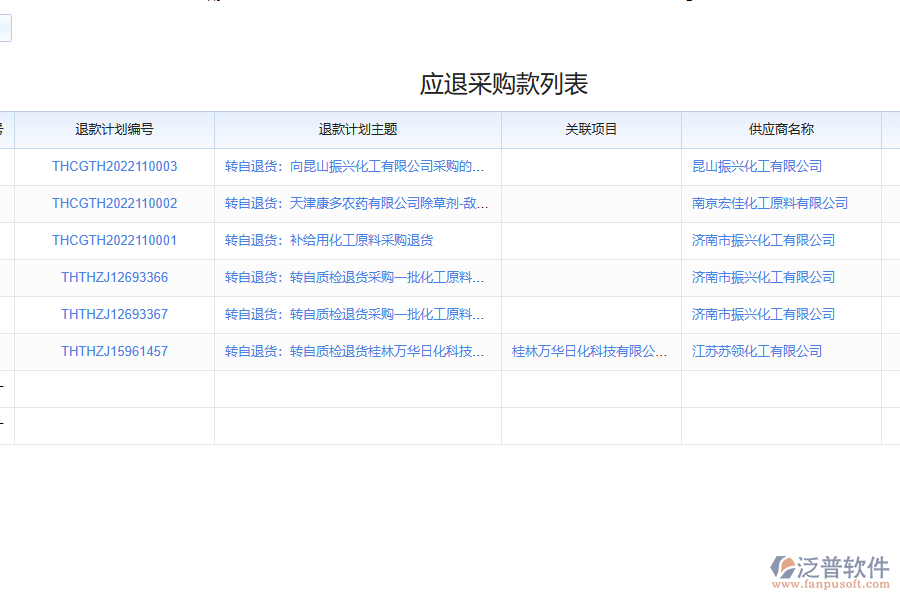Click the 关联项目 column header
Screen dimensions: 900x600
pyautogui.click(x=591, y=129)
